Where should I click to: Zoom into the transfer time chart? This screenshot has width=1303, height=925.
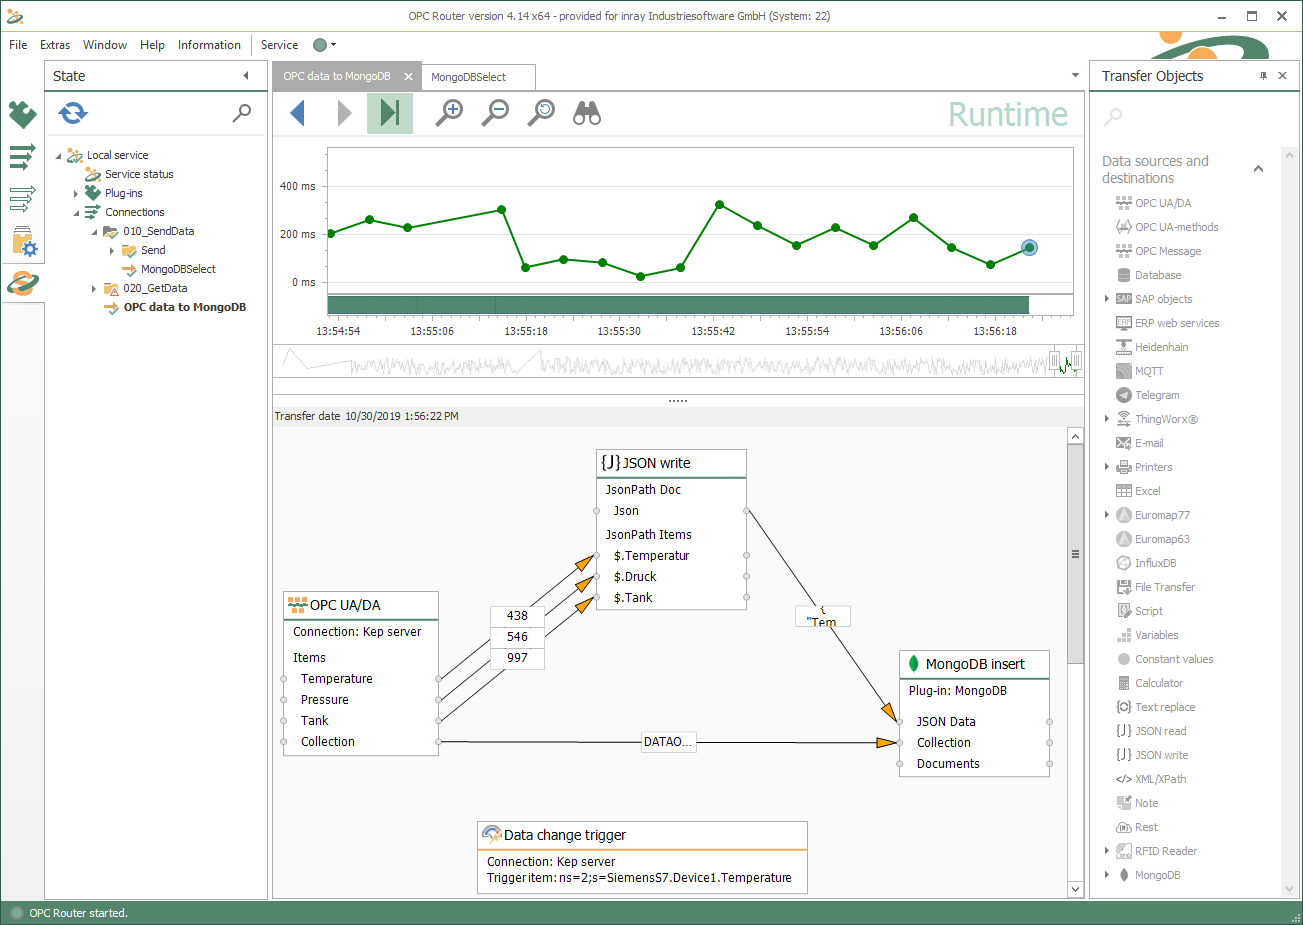tap(449, 113)
